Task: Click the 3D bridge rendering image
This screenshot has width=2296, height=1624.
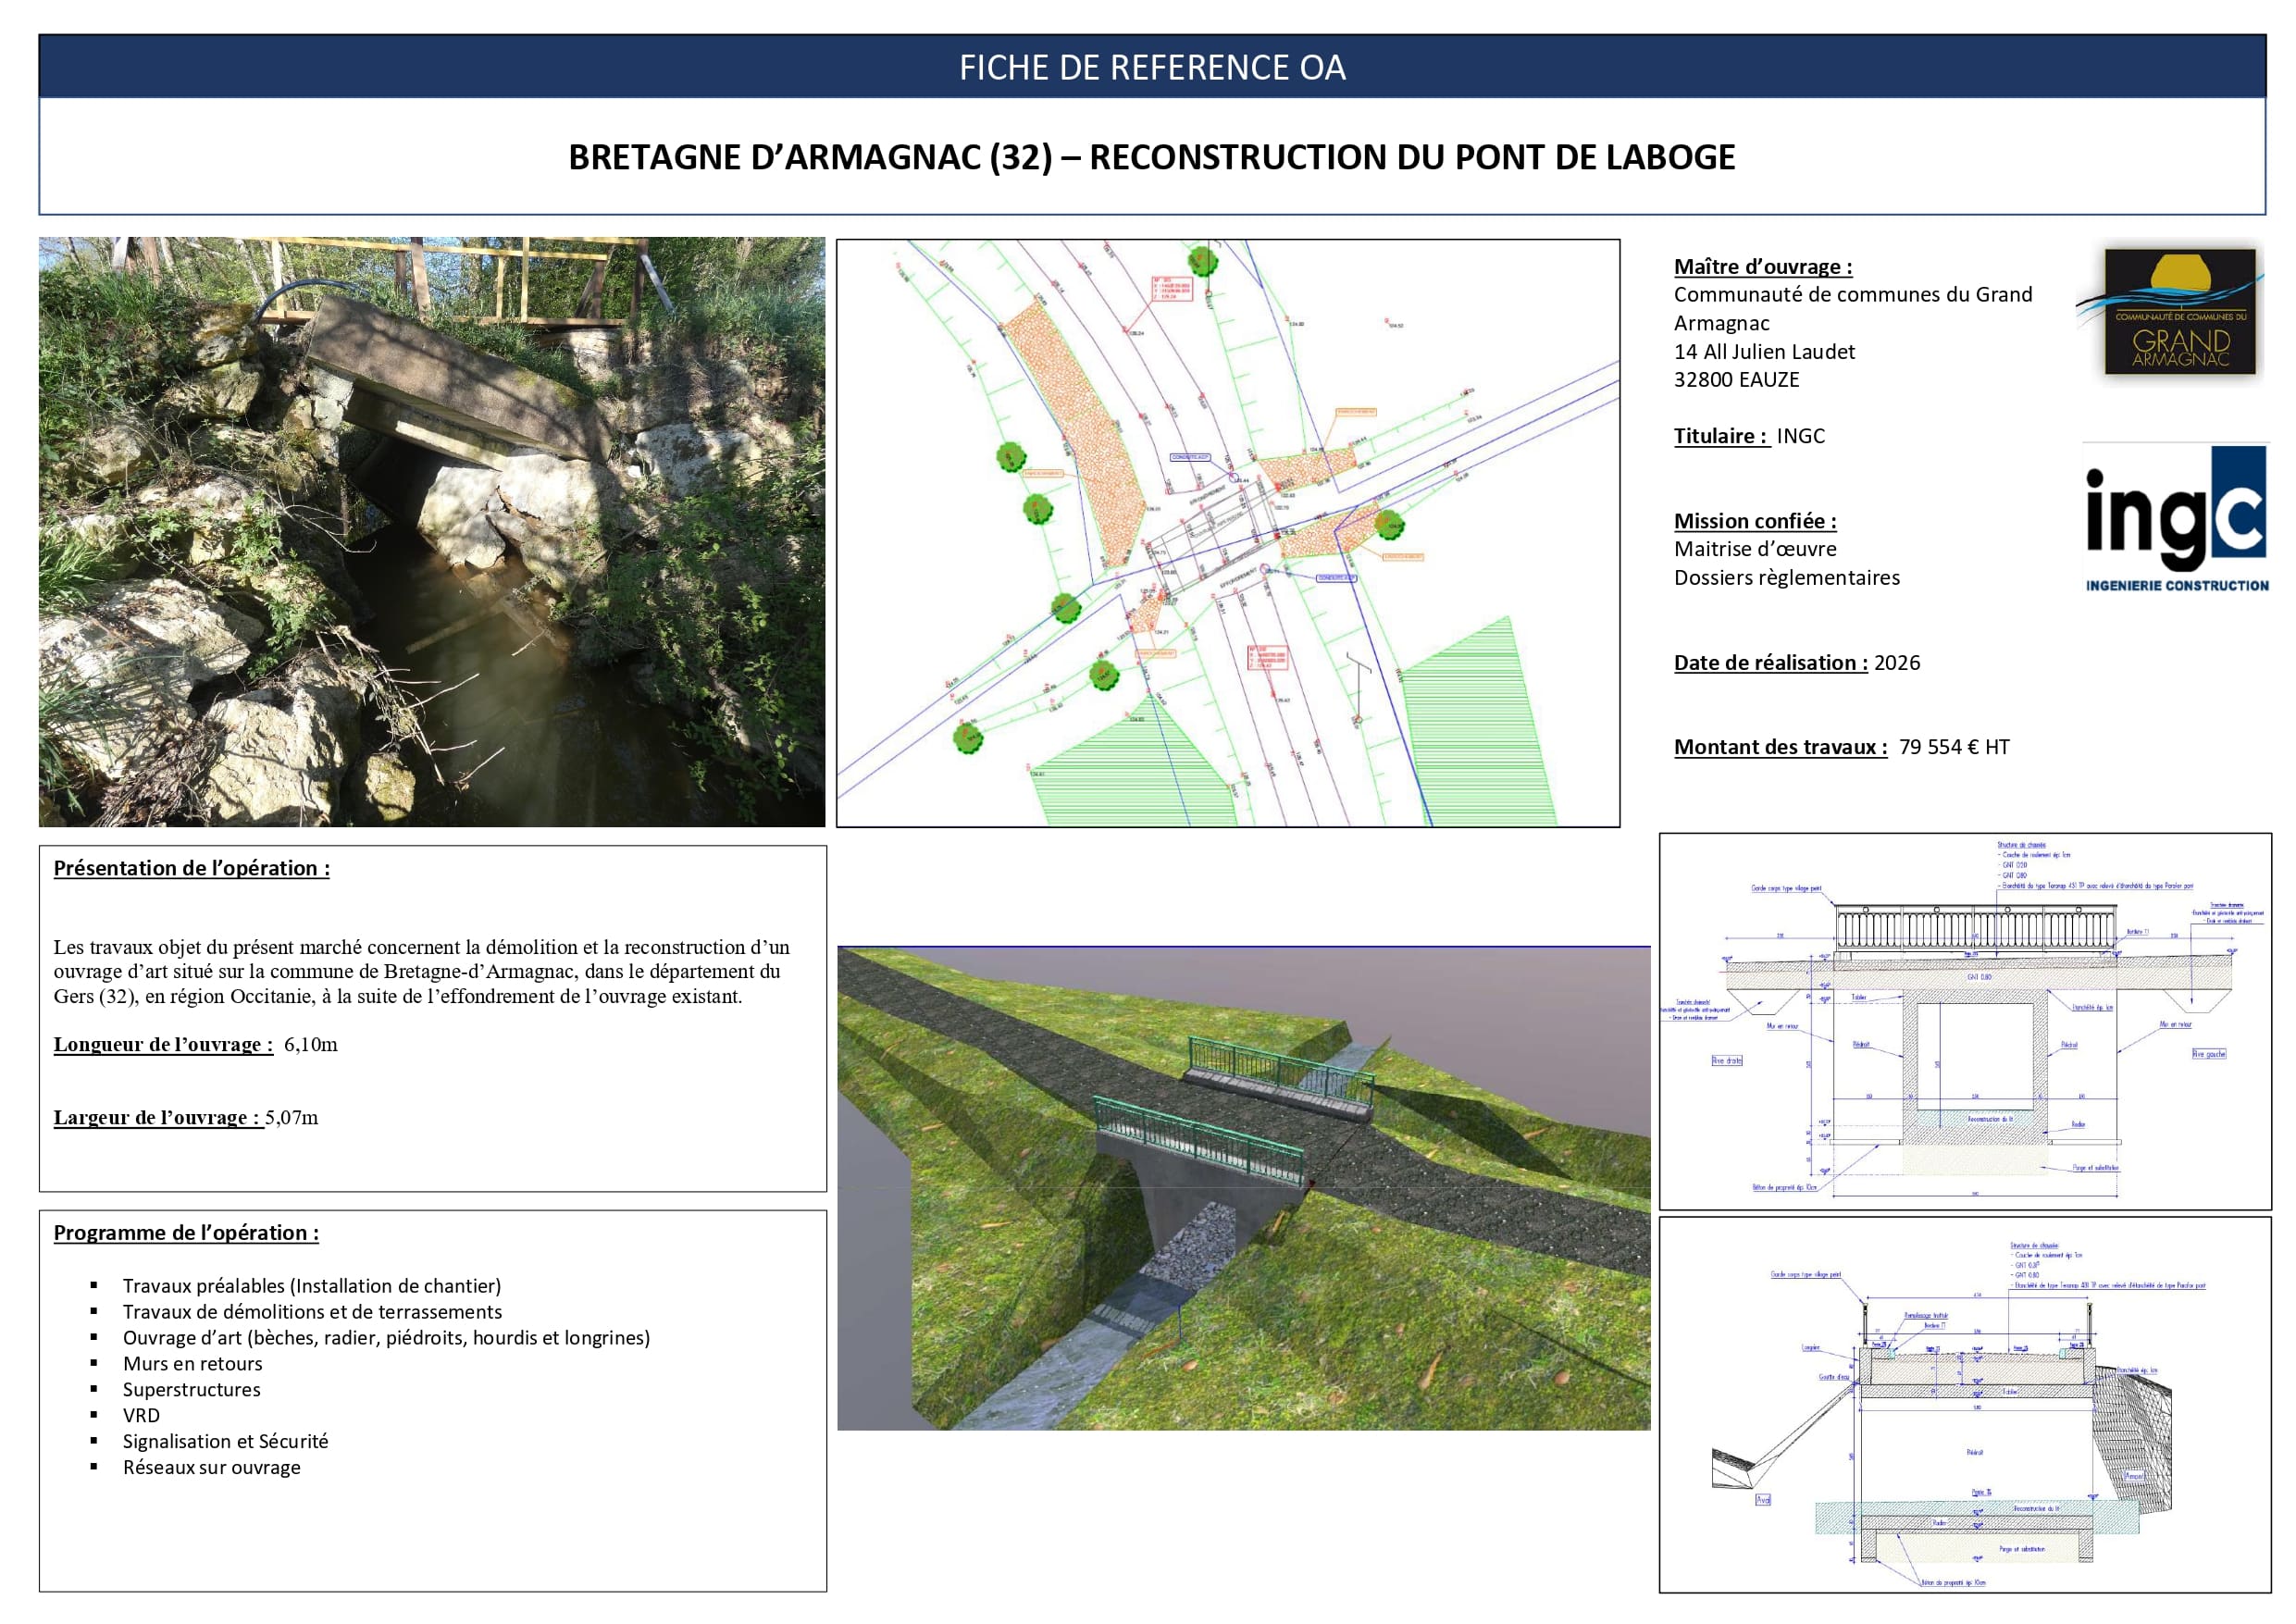Action: [1243, 1188]
